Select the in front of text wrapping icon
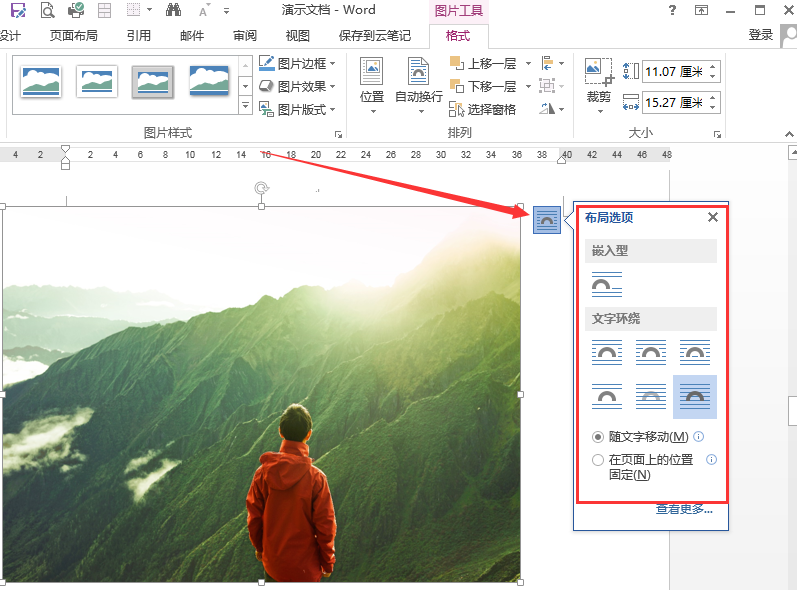Viewport: 797px width, 590px height. [695, 397]
